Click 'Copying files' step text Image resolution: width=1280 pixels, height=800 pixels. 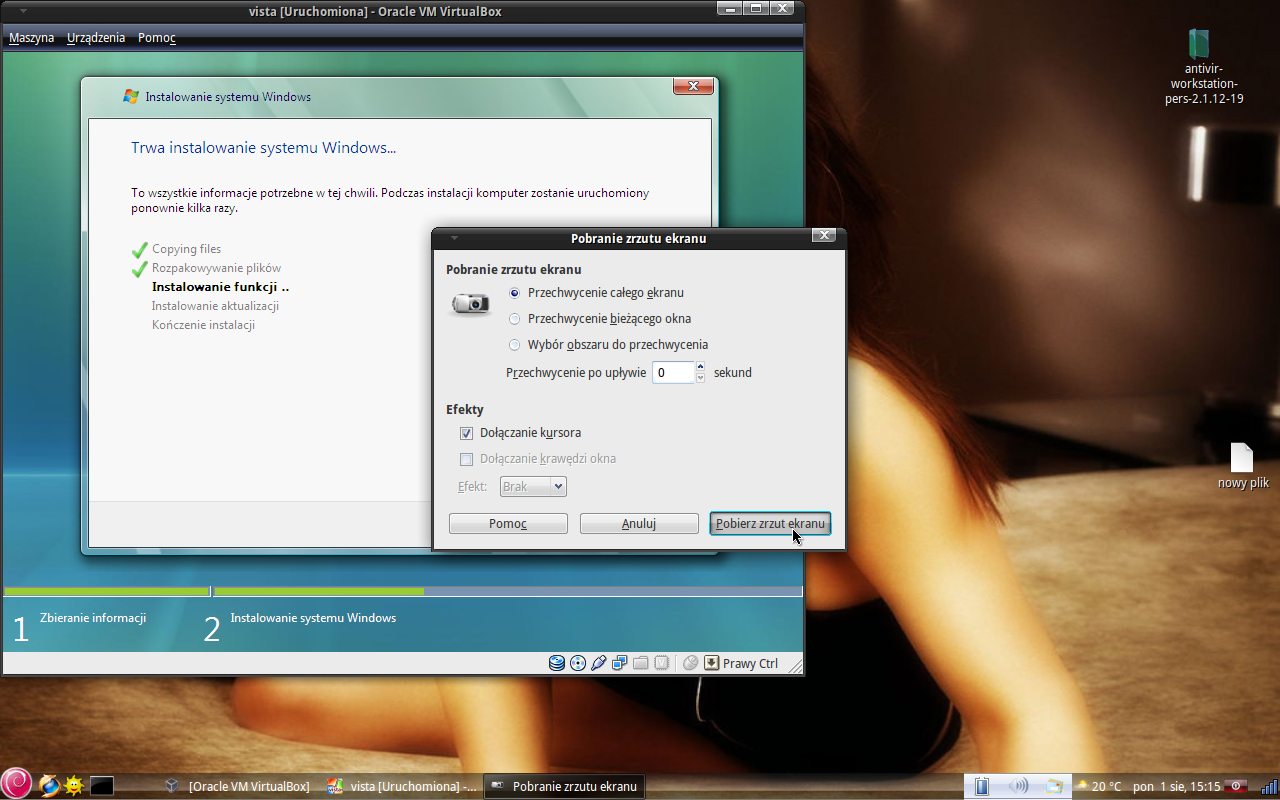[x=187, y=249]
